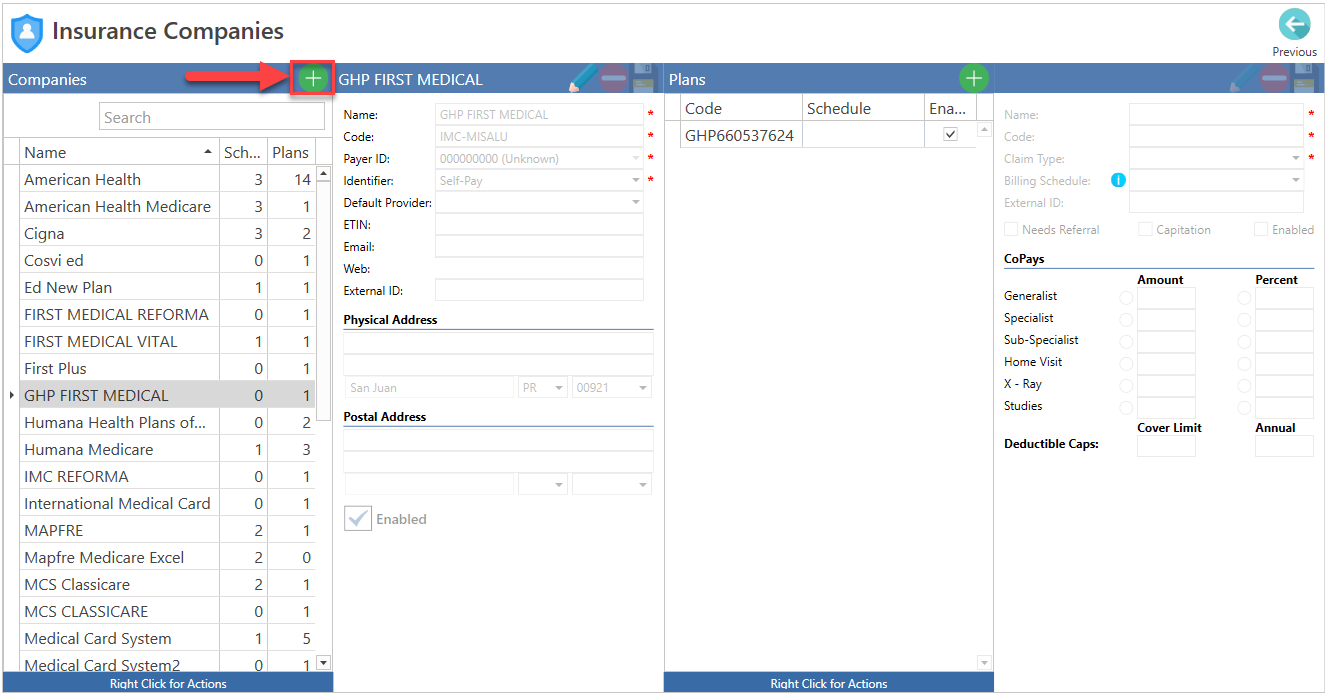Select Sub-Specialist Percent radio button
Viewport: 1327px width, 694px height.
(1244, 342)
